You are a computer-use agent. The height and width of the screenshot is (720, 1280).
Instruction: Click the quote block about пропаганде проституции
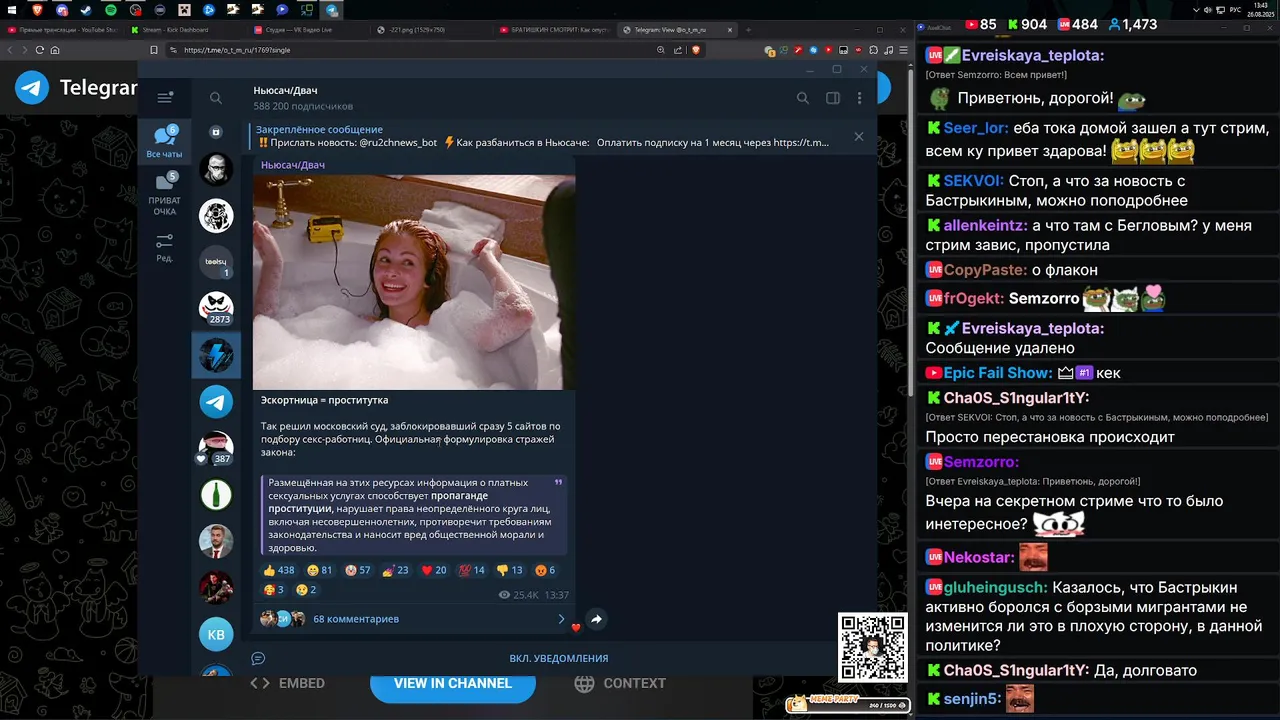pyautogui.click(x=414, y=515)
